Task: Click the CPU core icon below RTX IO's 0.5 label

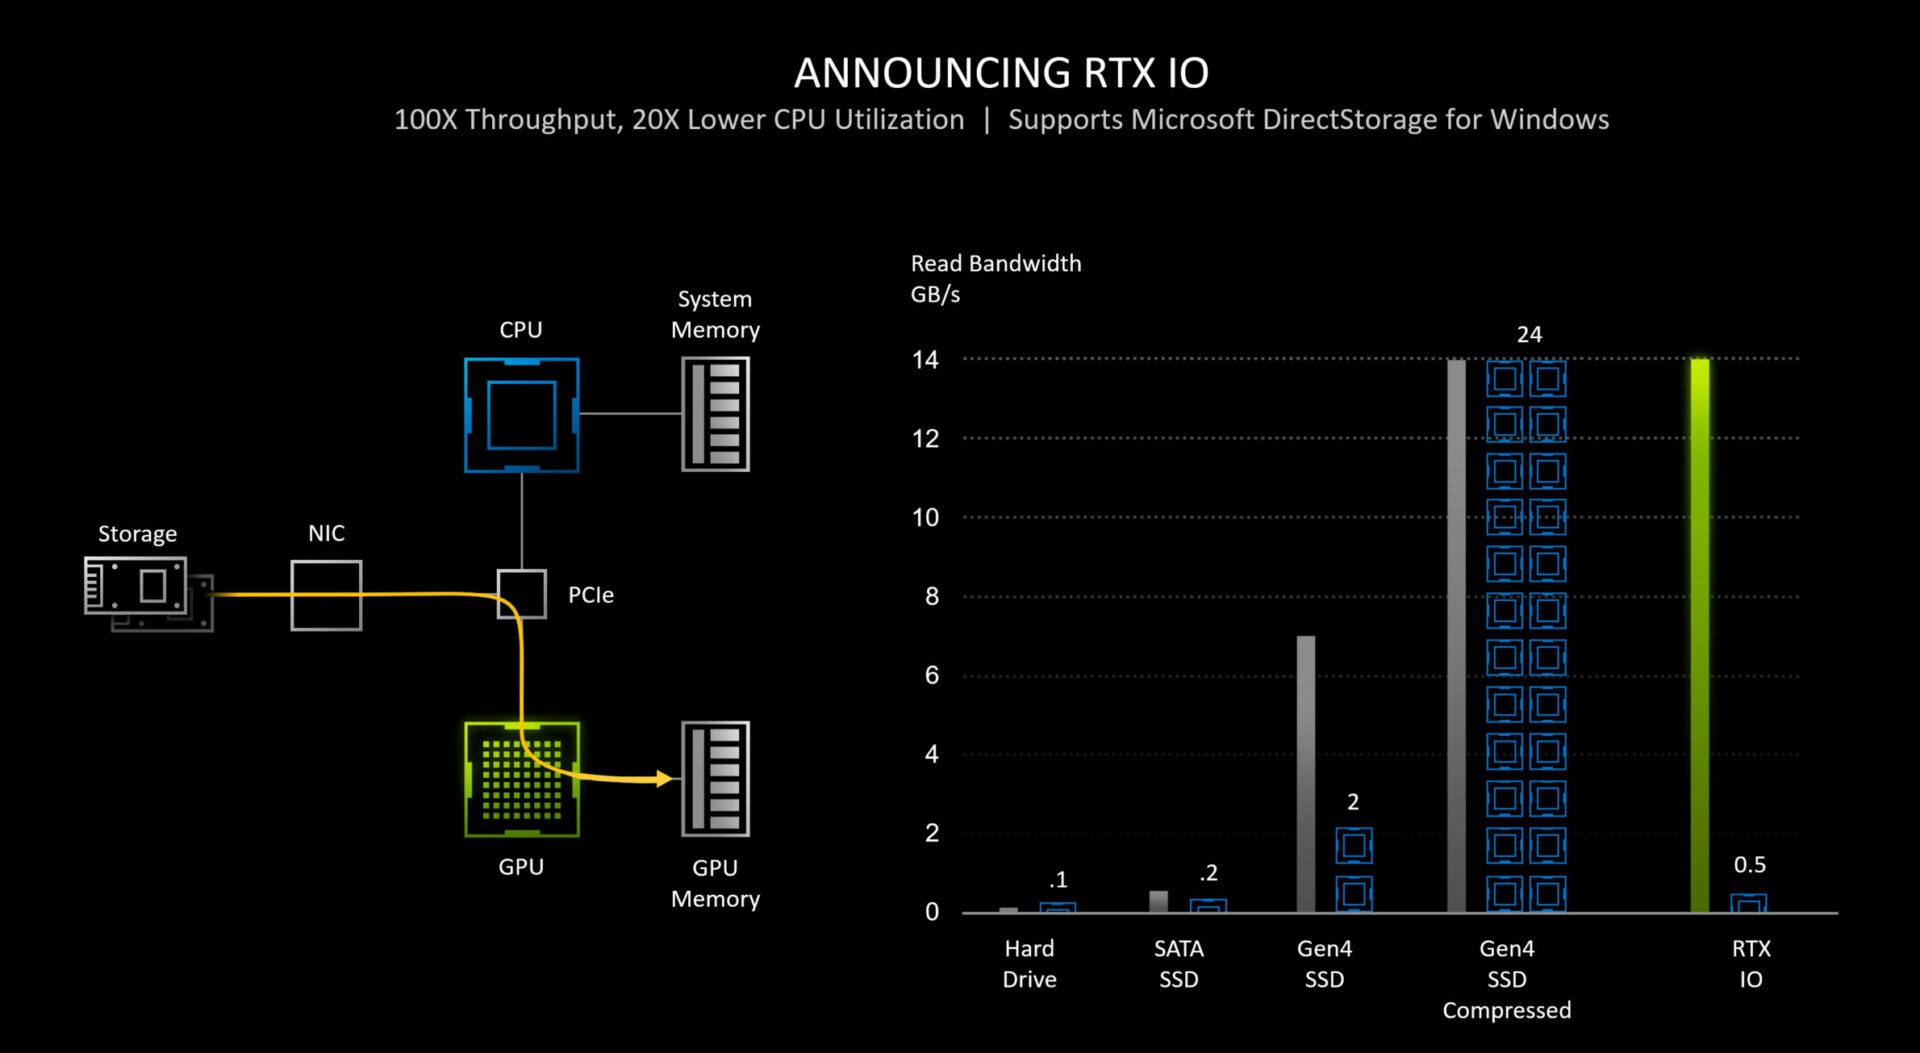Action: (1748, 904)
